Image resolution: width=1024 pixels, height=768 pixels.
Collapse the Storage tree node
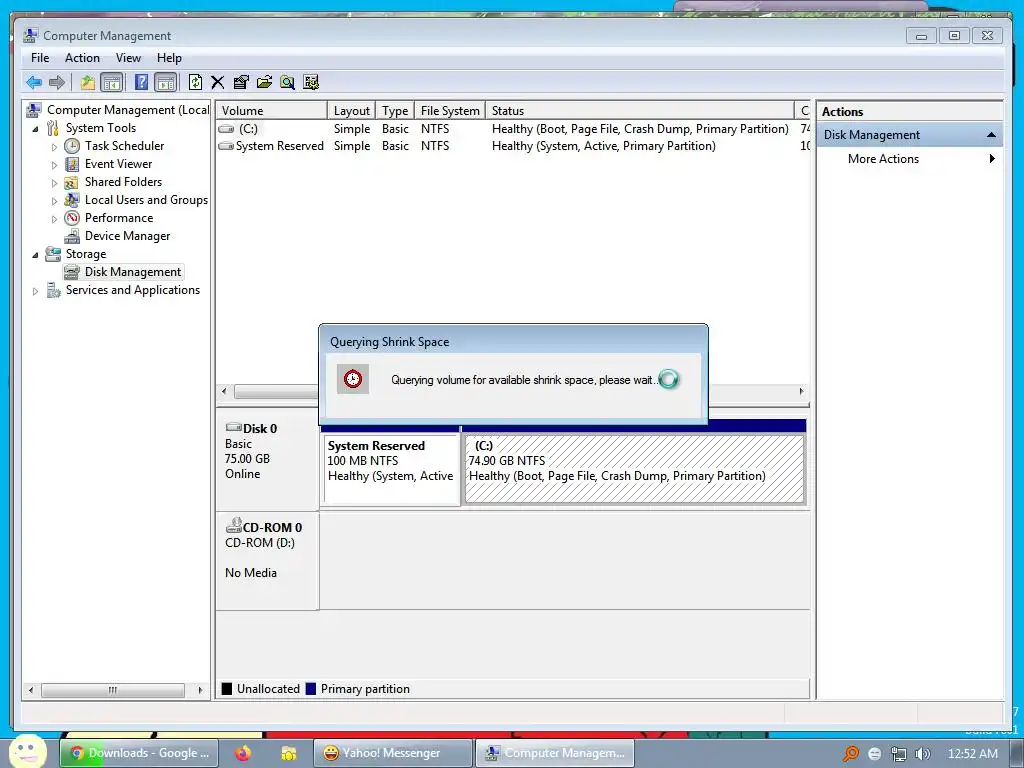point(35,255)
